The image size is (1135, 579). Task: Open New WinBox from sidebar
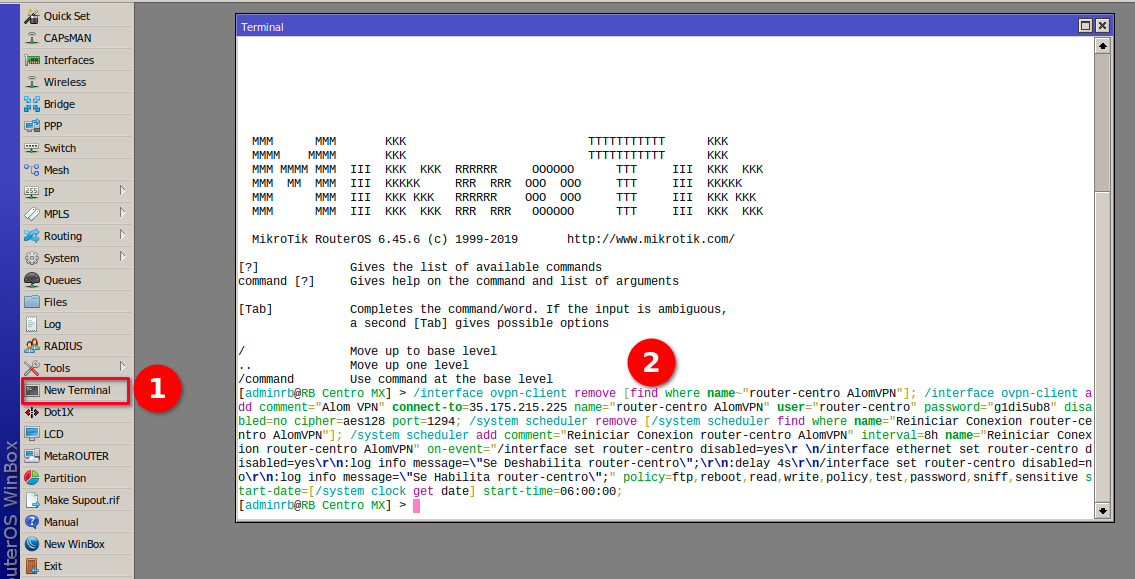[x=73, y=544]
